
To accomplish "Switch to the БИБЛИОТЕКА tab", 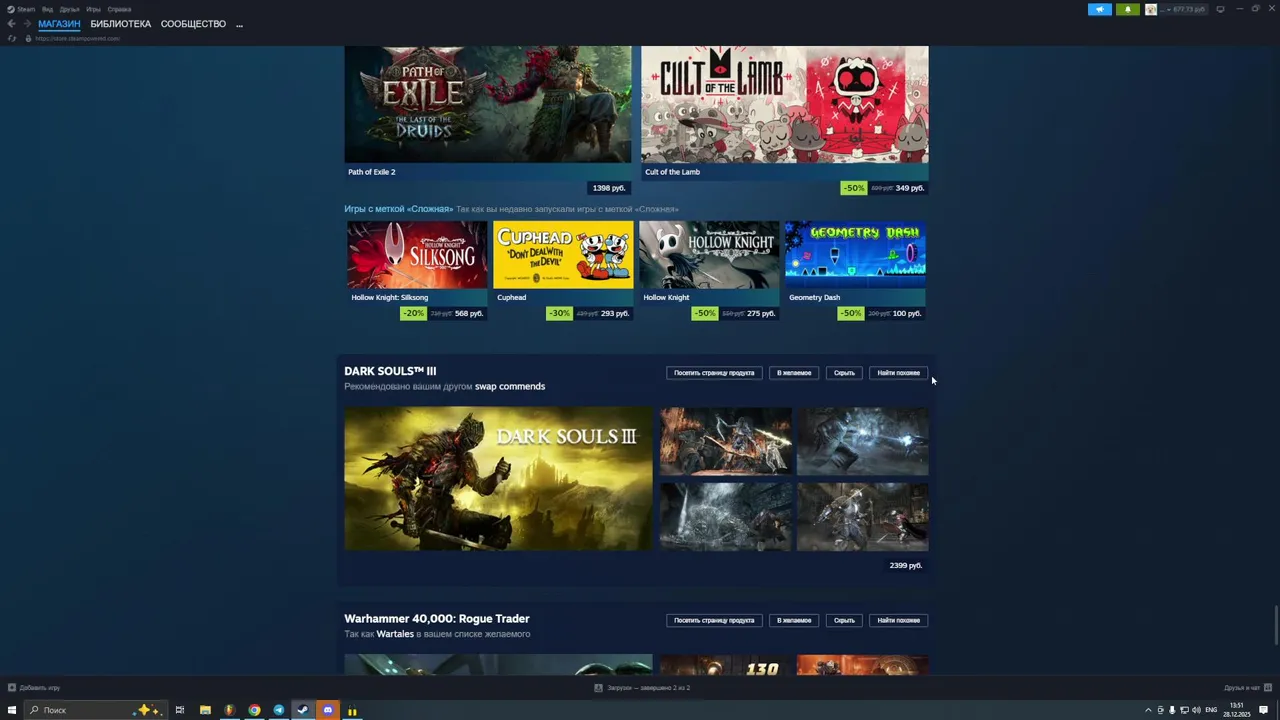I will point(120,24).
